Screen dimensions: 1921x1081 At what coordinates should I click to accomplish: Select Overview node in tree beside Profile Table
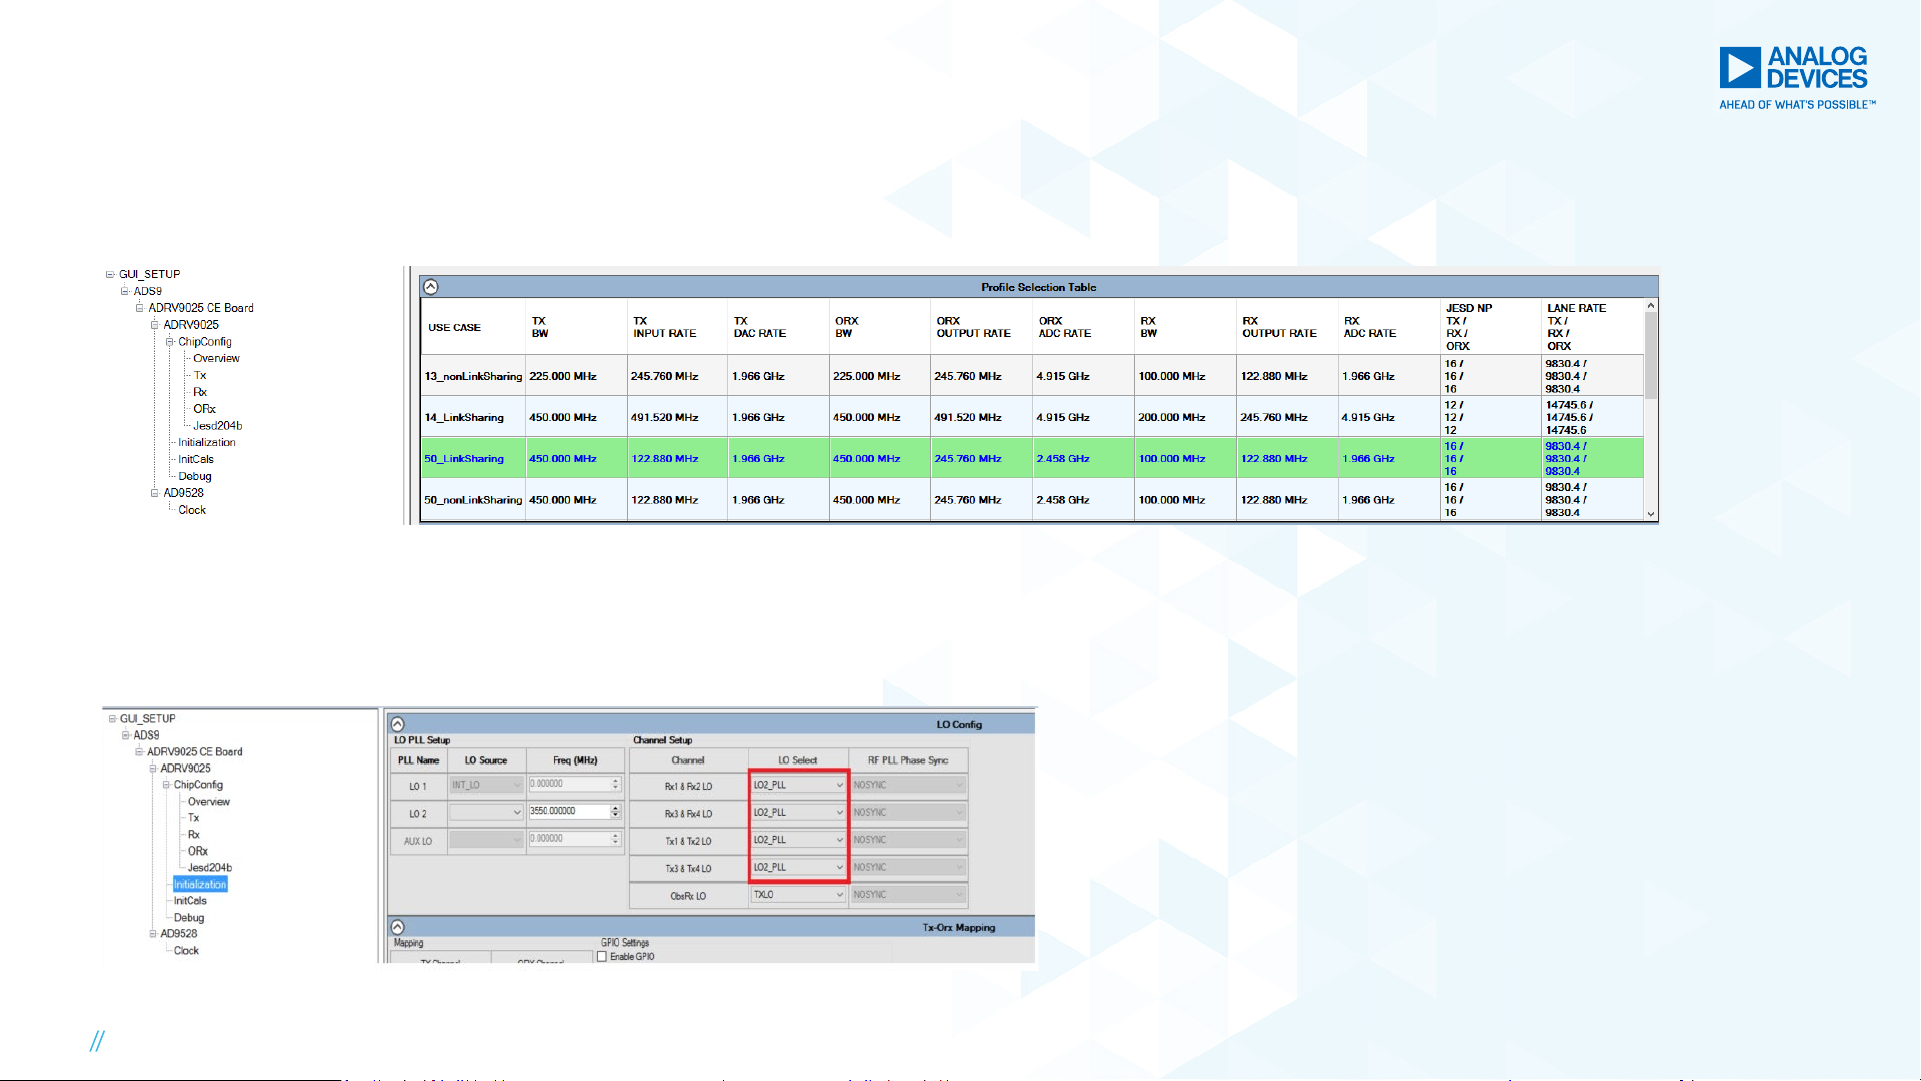216,358
